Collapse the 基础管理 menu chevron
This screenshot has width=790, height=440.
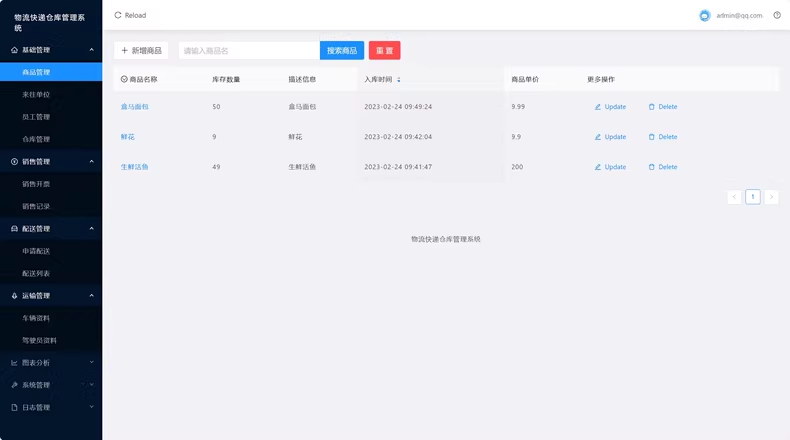[x=91, y=50]
